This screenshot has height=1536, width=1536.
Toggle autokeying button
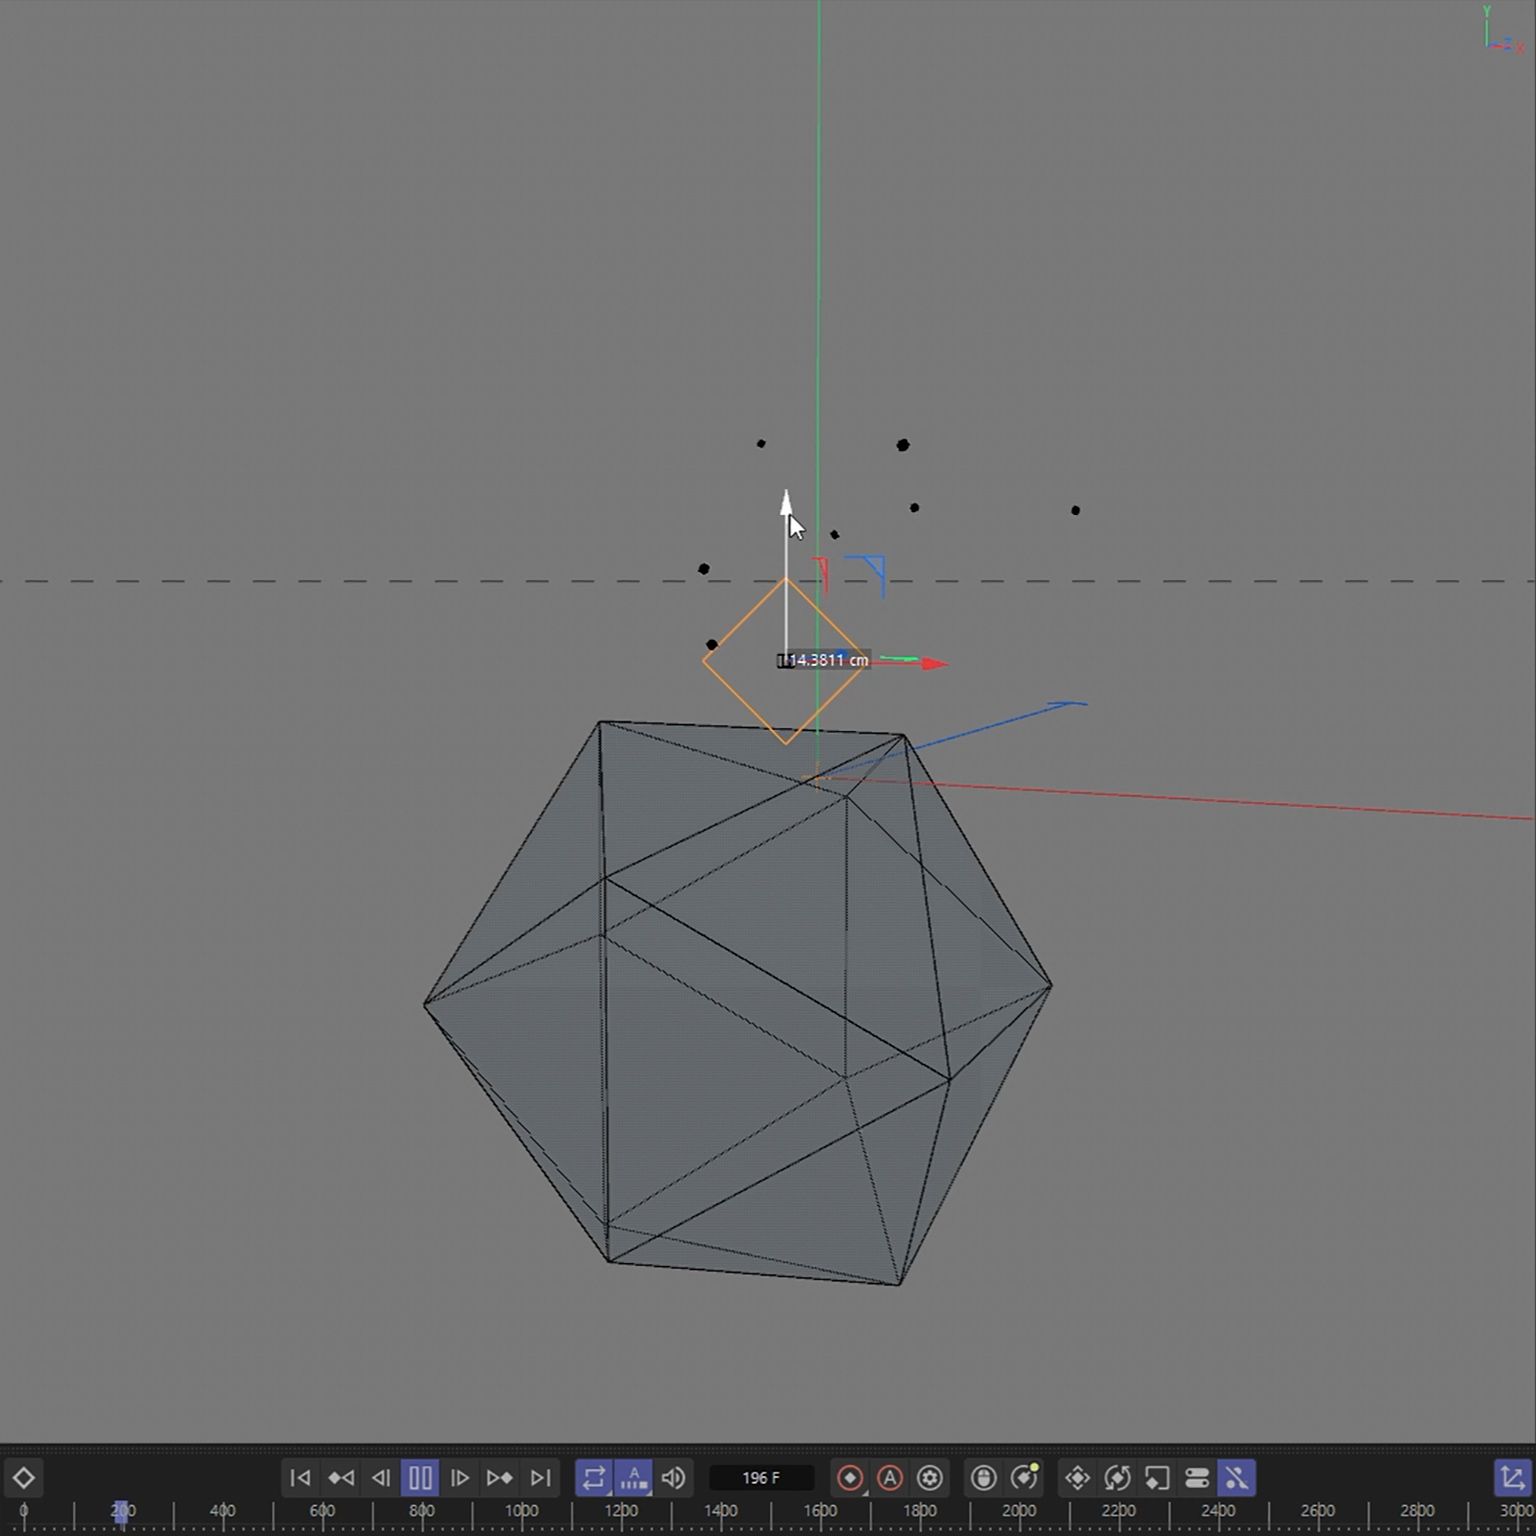(x=890, y=1478)
